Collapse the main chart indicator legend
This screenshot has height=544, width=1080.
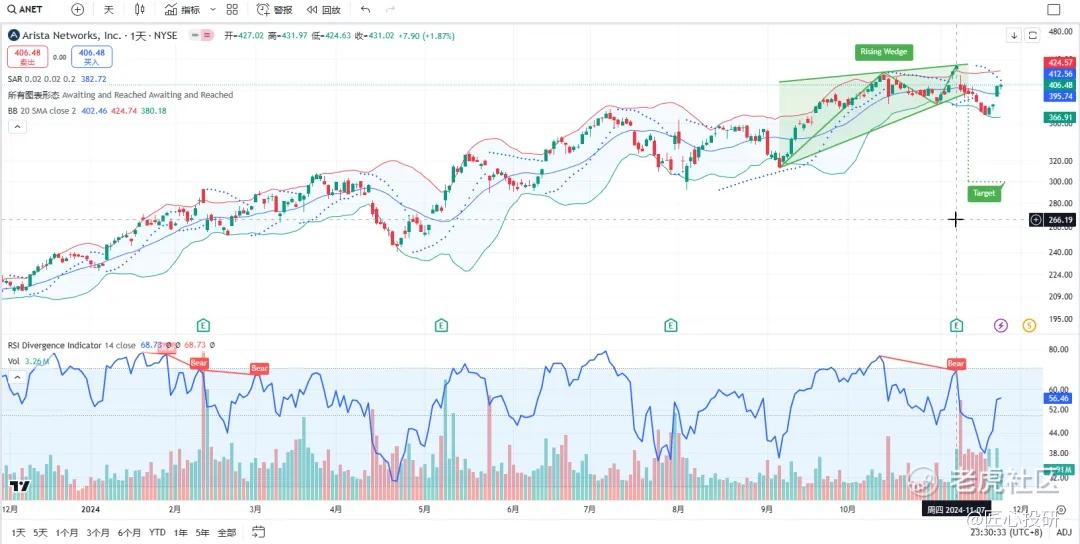pos(17,127)
